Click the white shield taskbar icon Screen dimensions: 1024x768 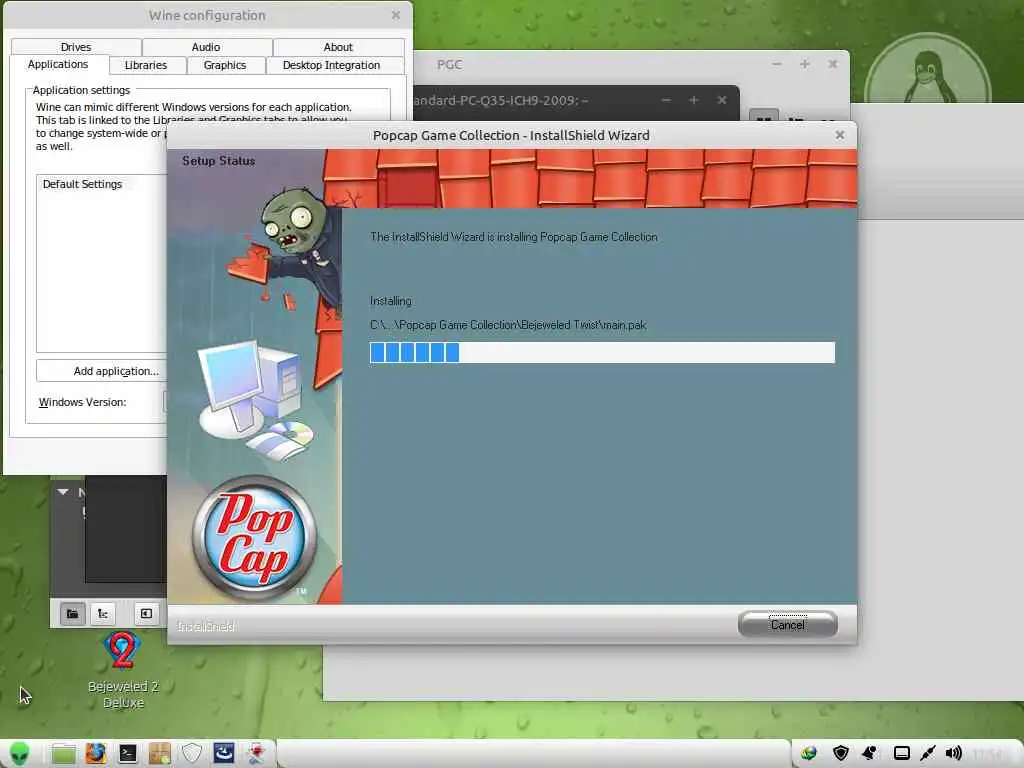(x=191, y=754)
